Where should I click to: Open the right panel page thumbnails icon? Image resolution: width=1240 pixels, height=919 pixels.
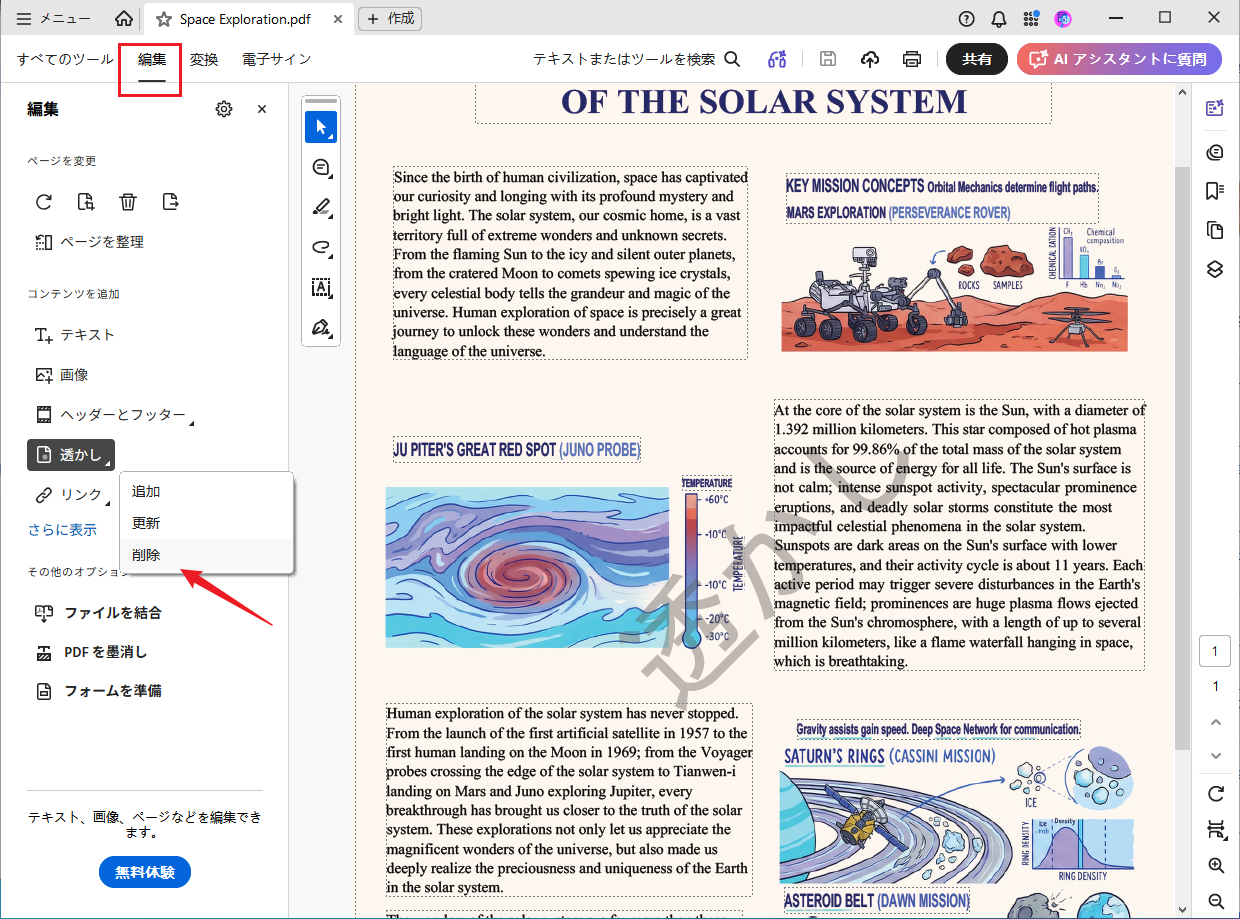pos(1215,230)
